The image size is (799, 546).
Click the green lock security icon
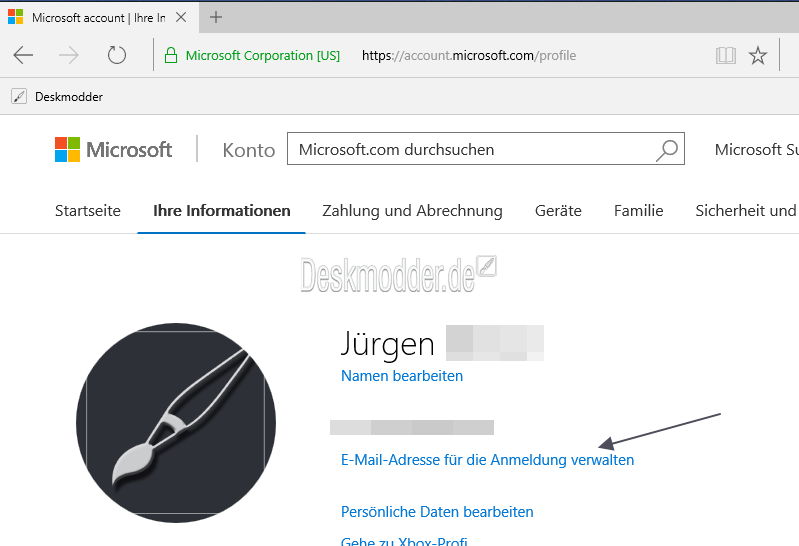[x=171, y=55]
